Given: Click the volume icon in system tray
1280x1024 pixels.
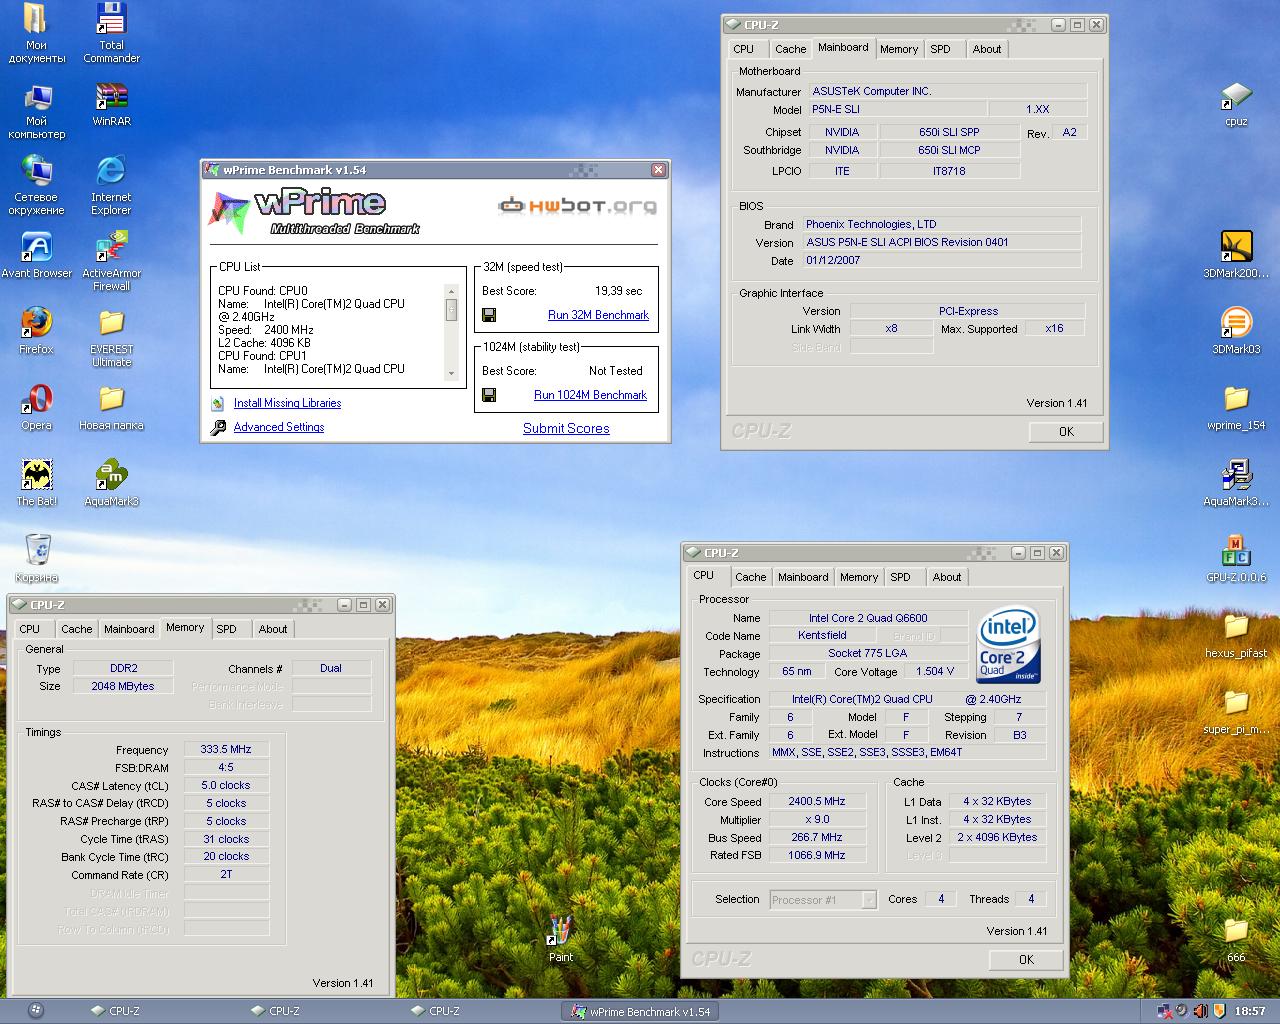Looking at the screenshot, I should pos(1200,1011).
